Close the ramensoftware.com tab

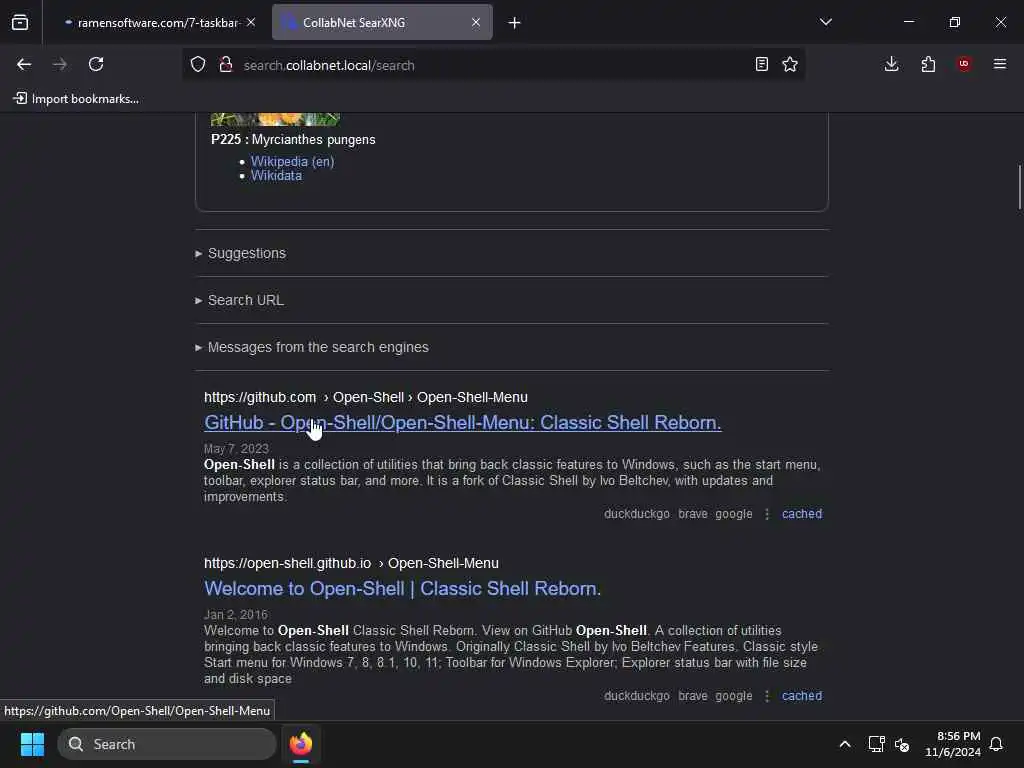click(251, 22)
